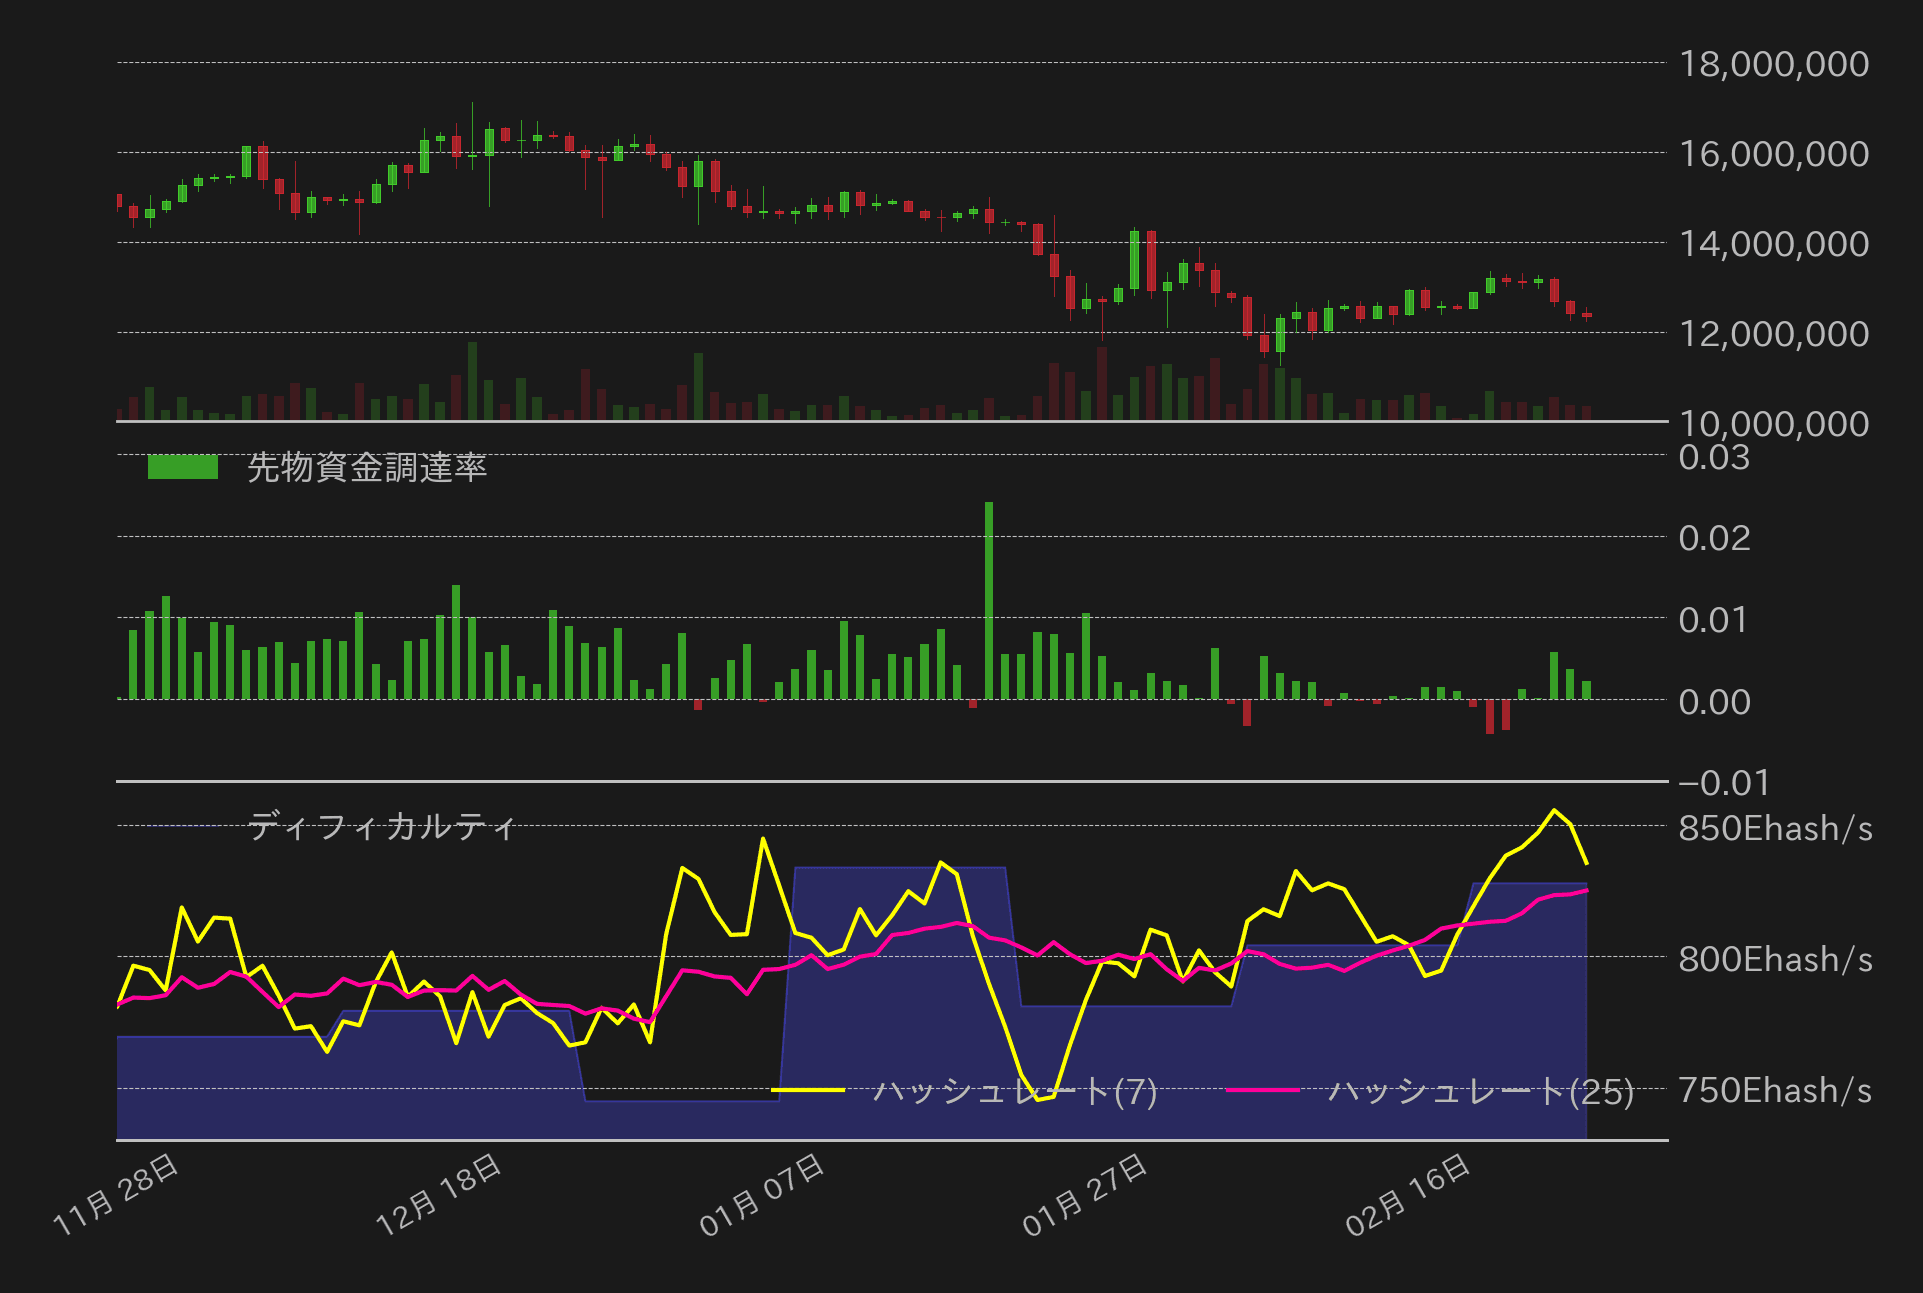Click the yellow hashrate line peak at far right
1923x1293 pixels.
coord(1554,811)
